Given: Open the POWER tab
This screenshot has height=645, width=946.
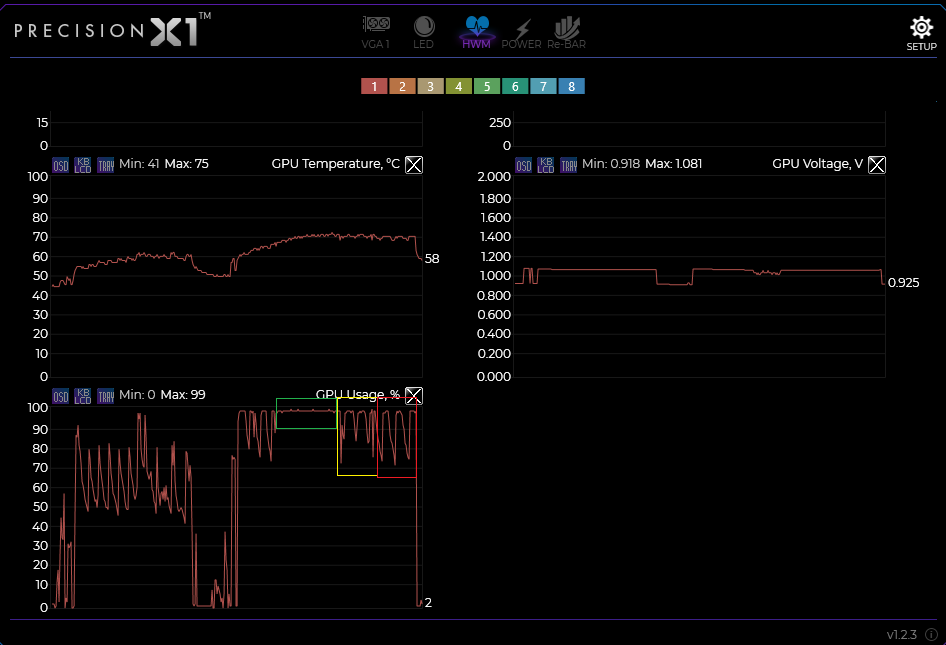Looking at the screenshot, I should pos(521,33).
